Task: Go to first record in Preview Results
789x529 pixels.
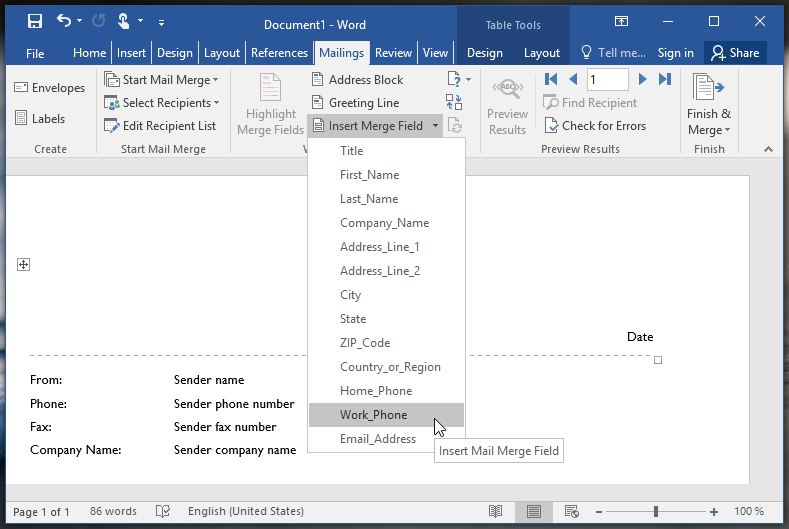Action: coord(551,79)
